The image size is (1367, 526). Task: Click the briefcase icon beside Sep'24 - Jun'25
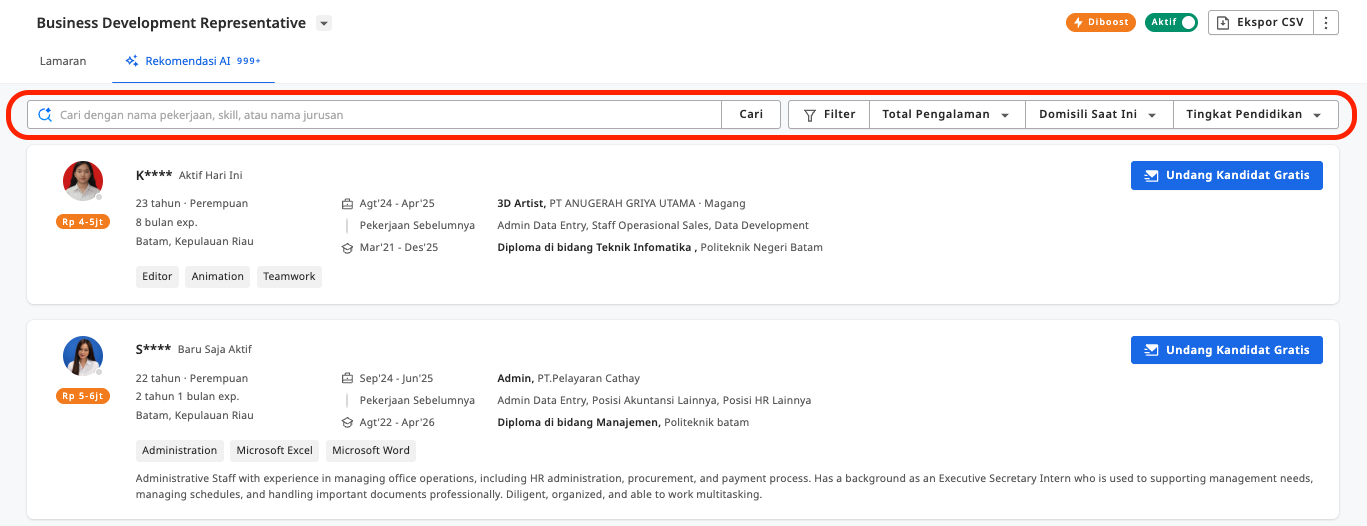[347, 378]
